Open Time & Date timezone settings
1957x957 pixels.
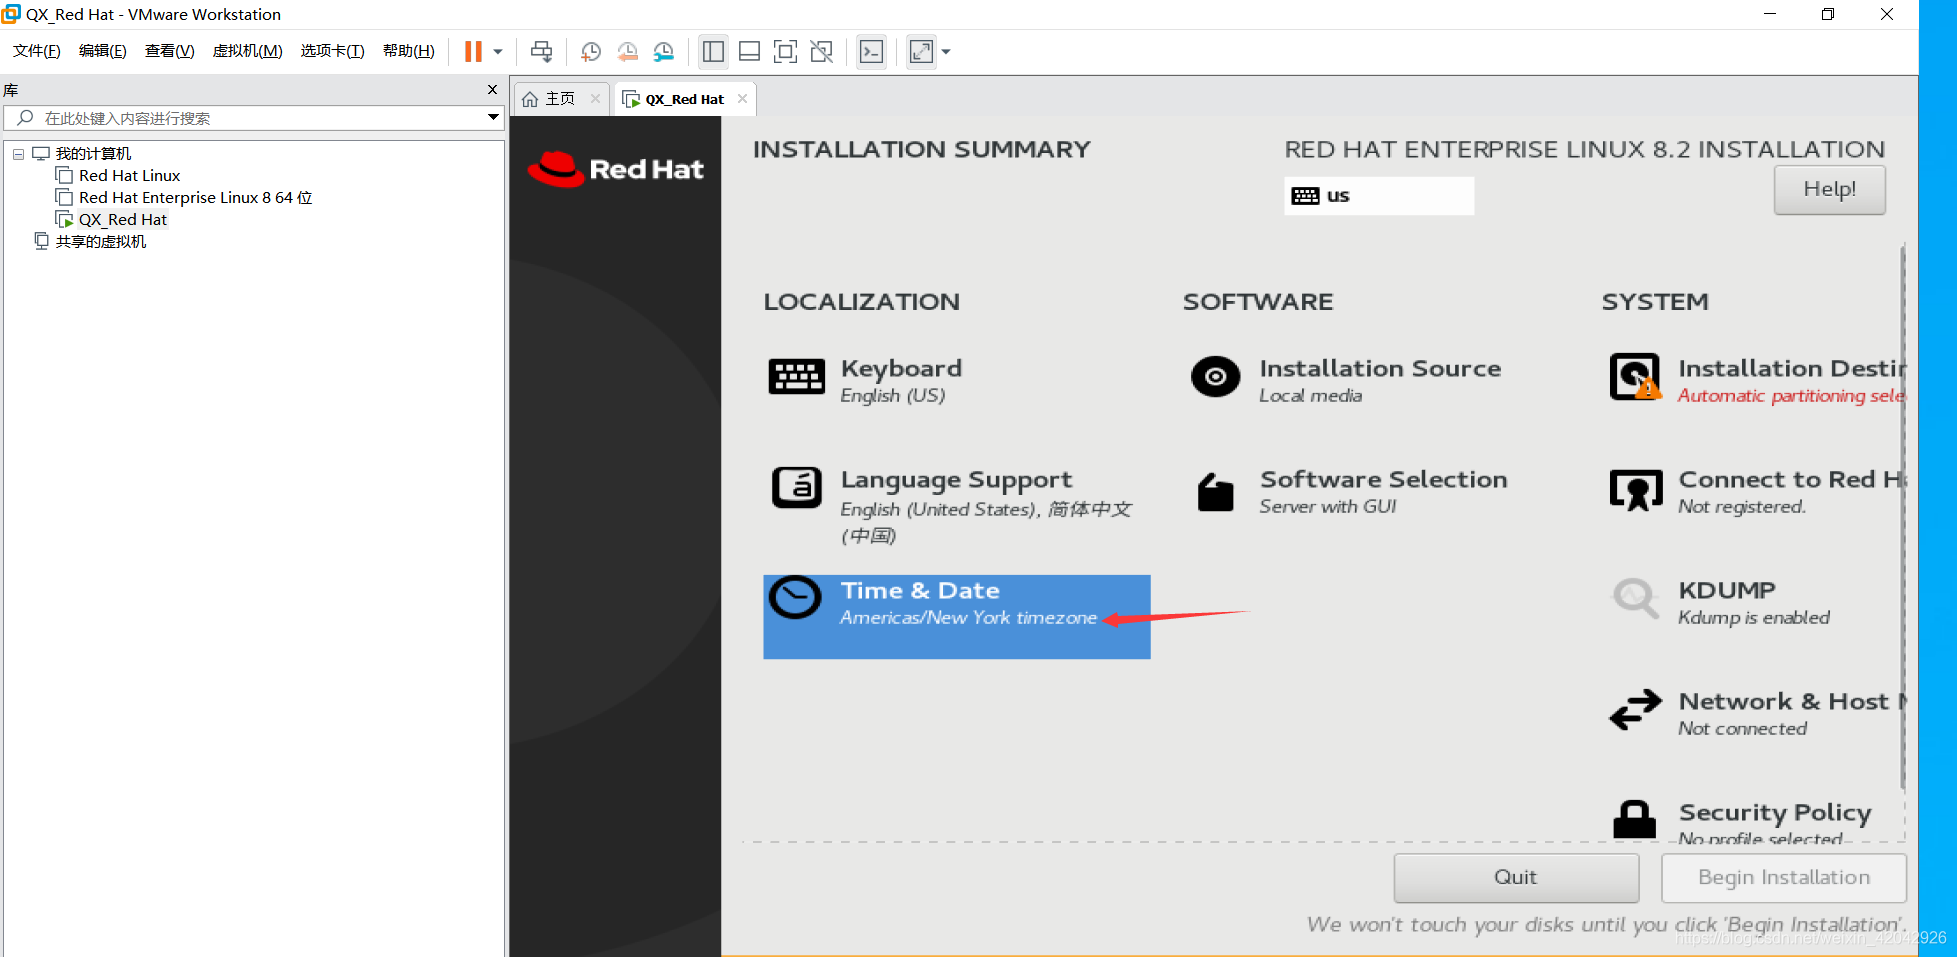tap(956, 616)
